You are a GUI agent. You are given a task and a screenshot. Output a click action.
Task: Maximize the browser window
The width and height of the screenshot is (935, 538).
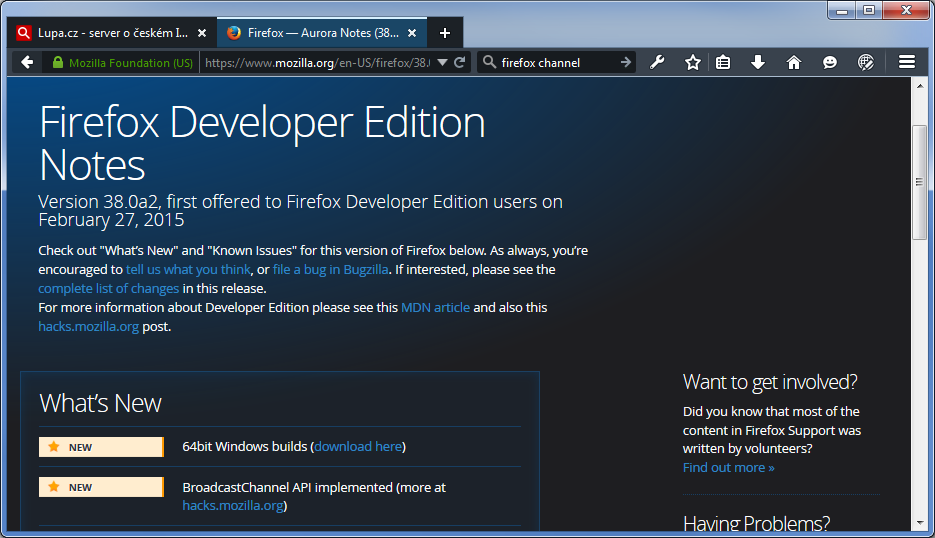pos(869,10)
